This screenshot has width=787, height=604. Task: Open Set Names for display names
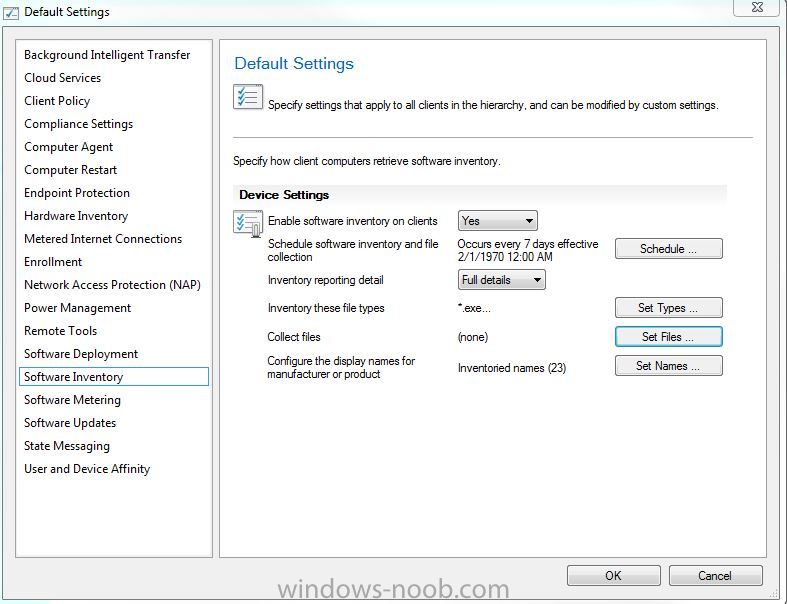tap(669, 366)
